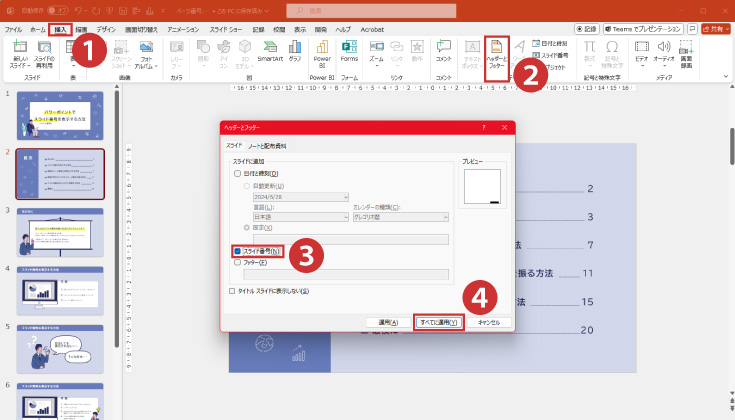Click the Record (記録) button top right

click(586, 29)
